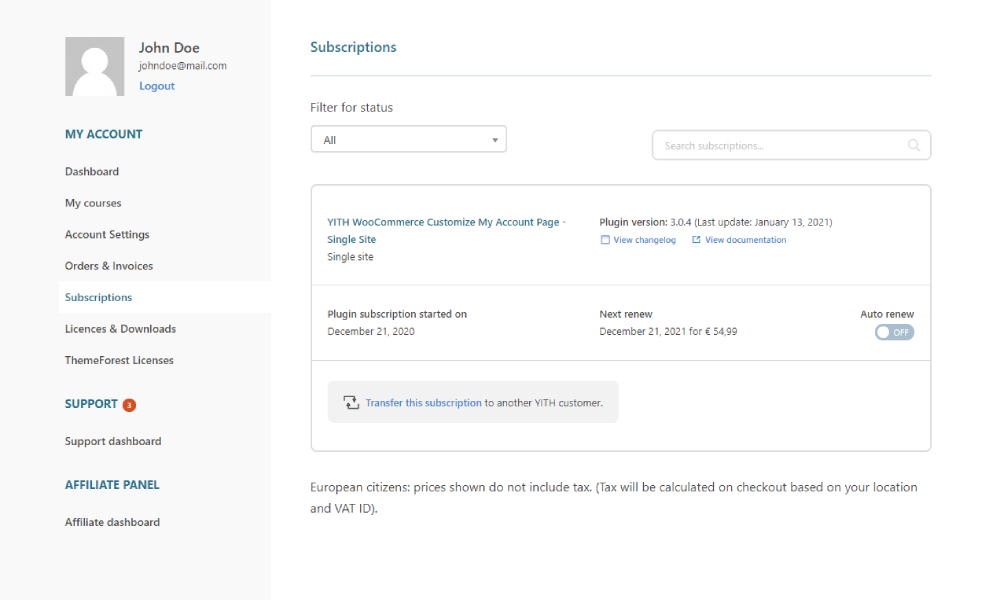Image resolution: width=1000 pixels, height=600 pixels.
Task: Open Support dashboard
Action: click(113, 441)
